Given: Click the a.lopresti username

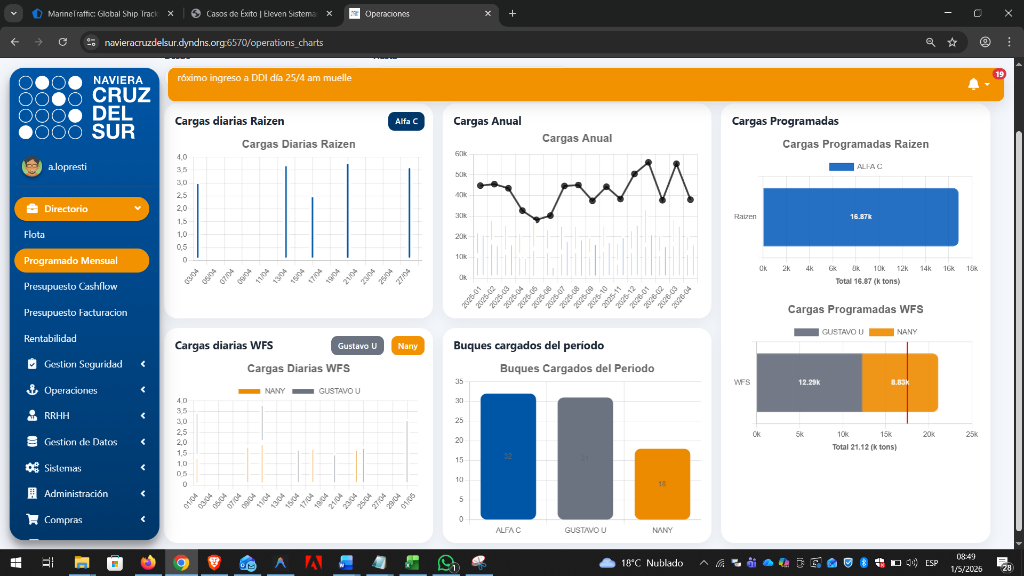Looking at the screenshot, I should pos(67,167).
